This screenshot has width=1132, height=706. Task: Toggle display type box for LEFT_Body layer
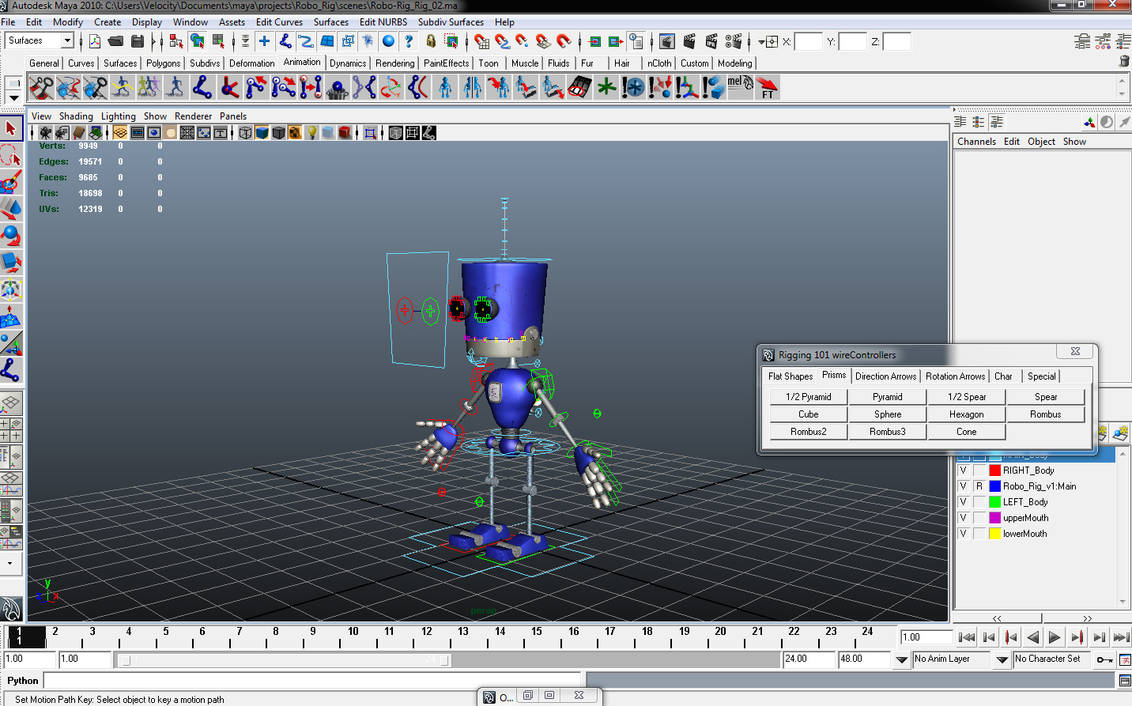(x=979, y=502)
